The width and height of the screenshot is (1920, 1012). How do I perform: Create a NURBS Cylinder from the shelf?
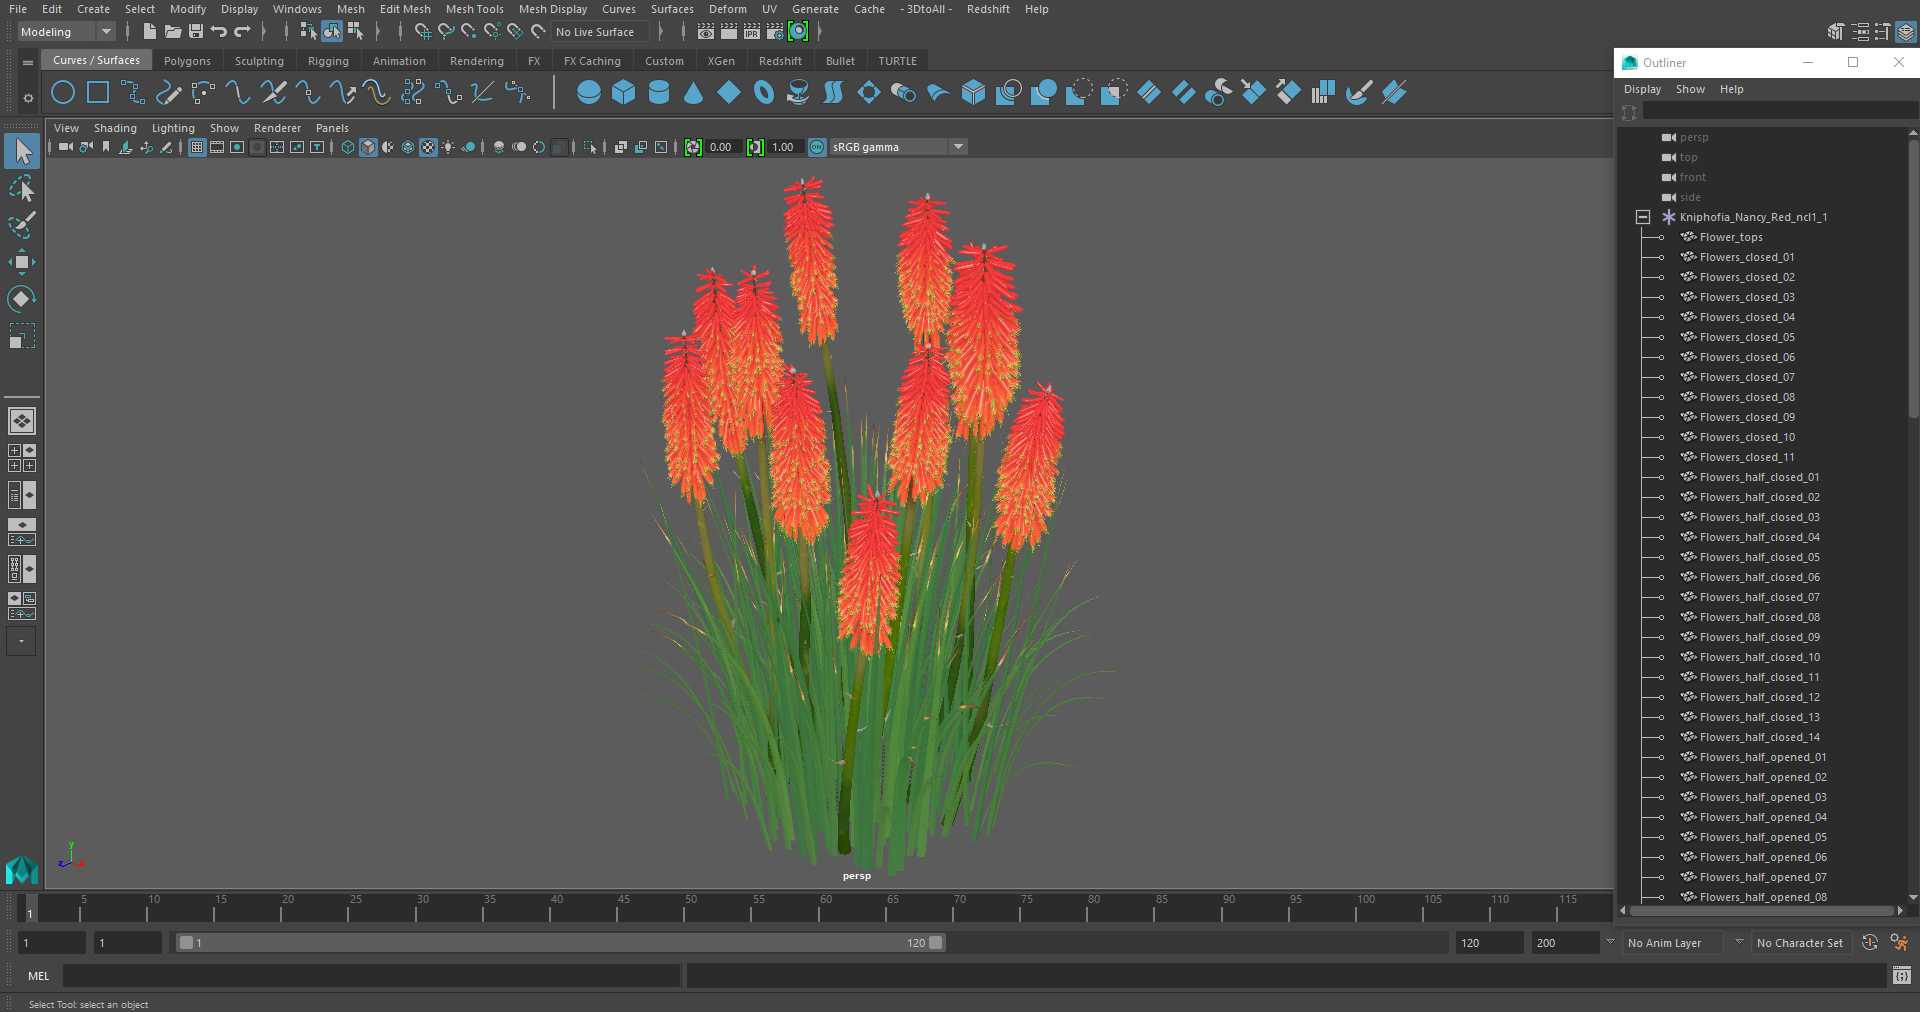click(x=659, y=93)
